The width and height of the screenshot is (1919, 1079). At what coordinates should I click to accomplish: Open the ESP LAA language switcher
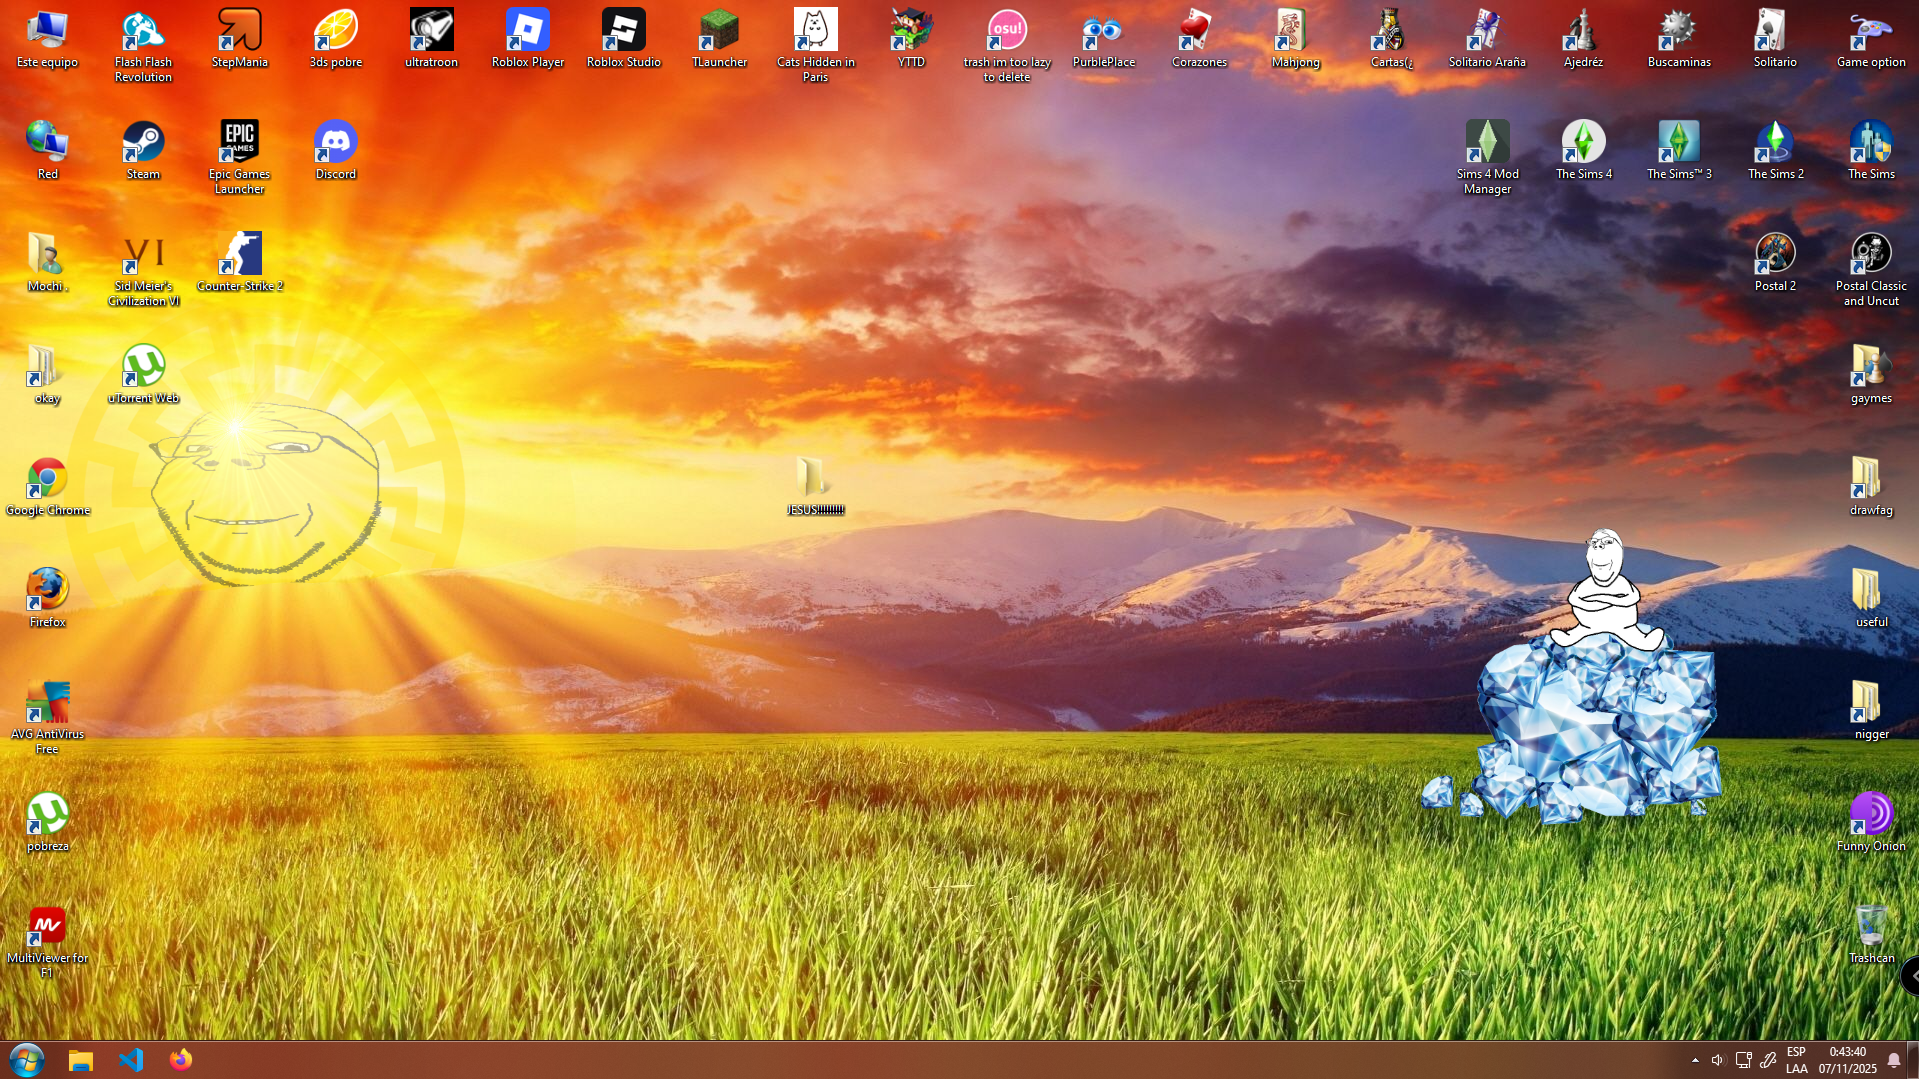coord(1796,1060)
